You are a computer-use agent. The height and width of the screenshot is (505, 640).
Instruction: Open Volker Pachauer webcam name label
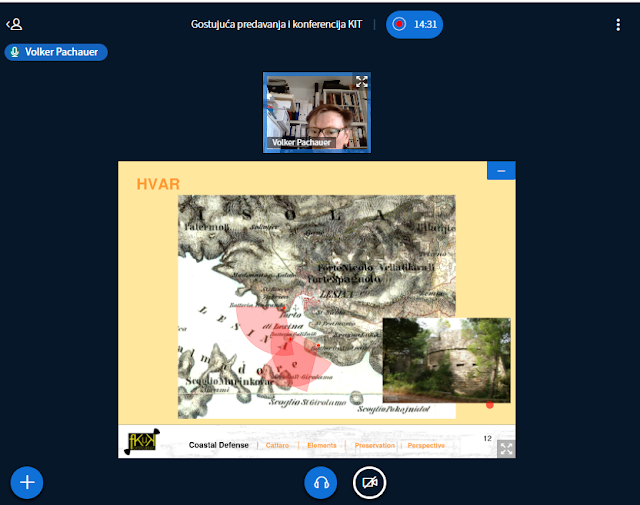click(301, 142)
